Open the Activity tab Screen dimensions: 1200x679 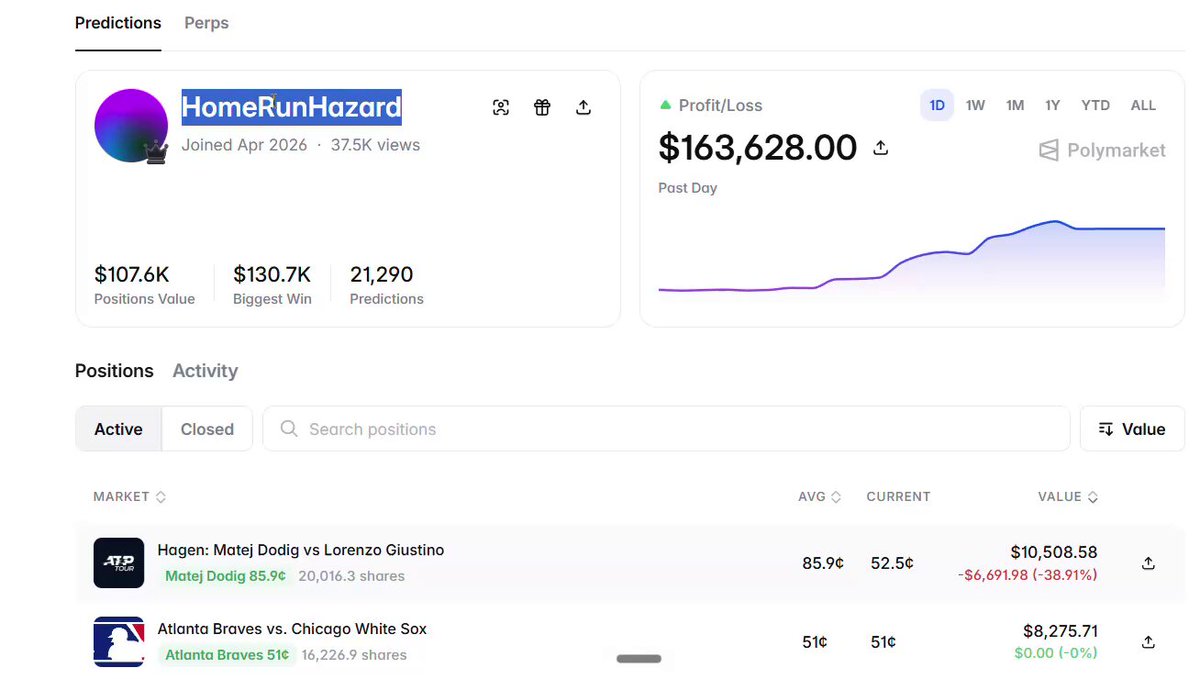click(x=205, y=371)
